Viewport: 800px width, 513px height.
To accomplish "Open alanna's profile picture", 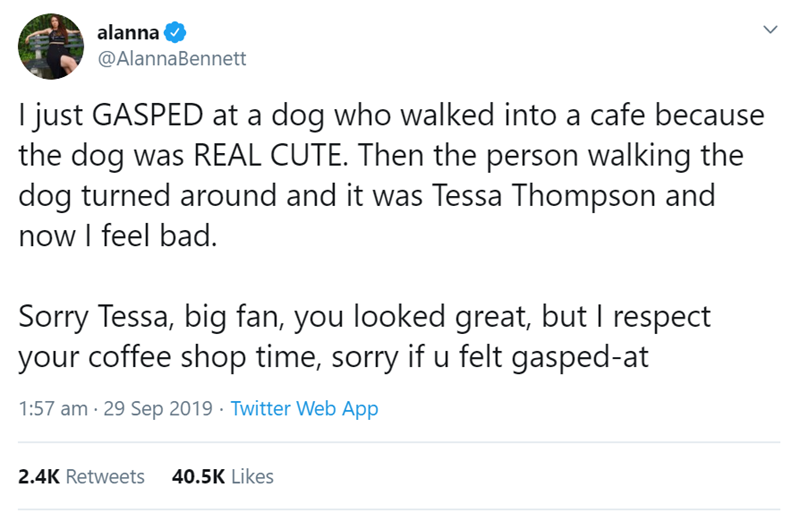I will point(51,45).
